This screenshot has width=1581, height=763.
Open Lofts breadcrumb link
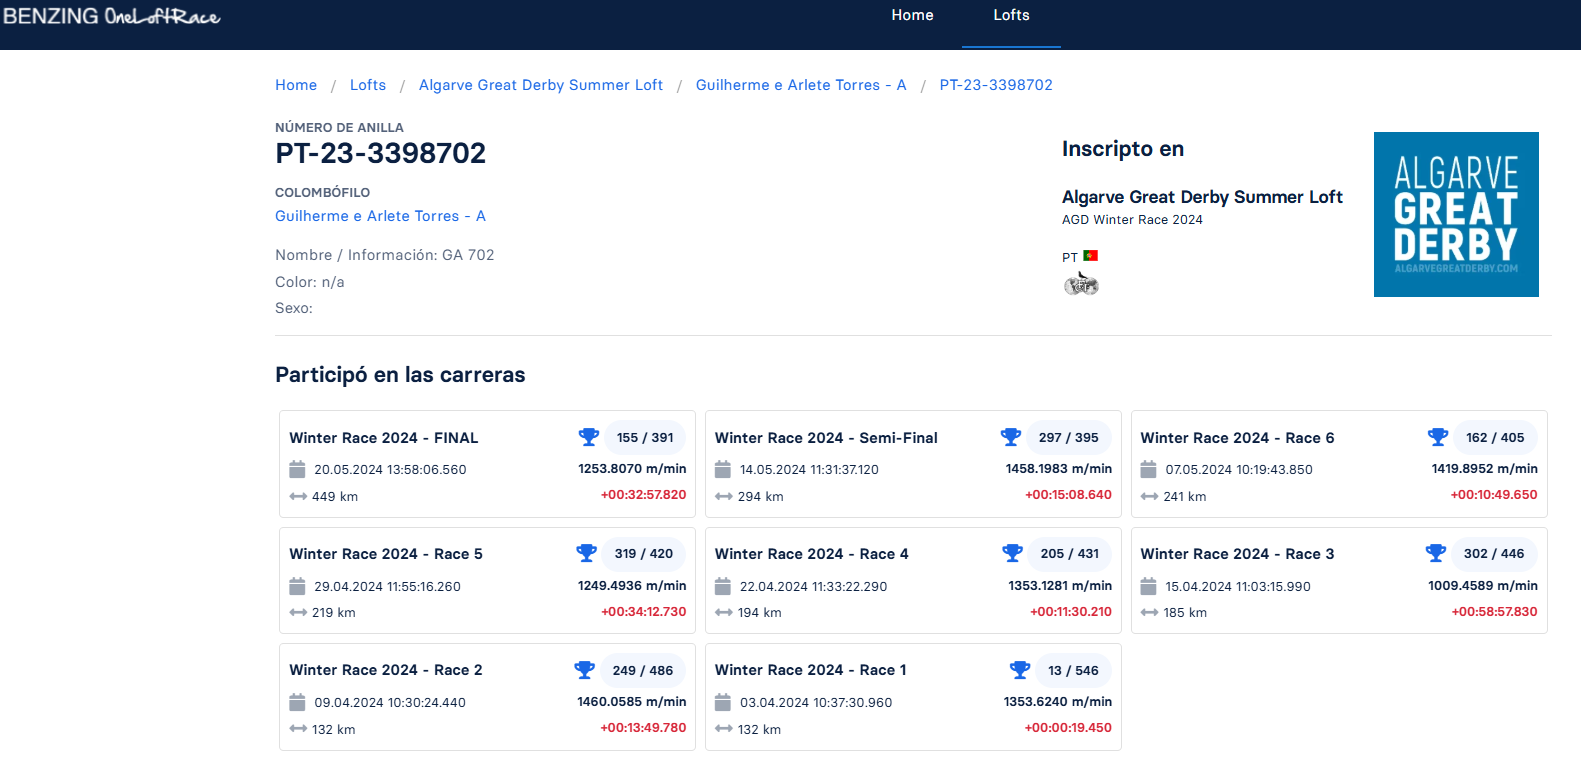coord(368,85)
